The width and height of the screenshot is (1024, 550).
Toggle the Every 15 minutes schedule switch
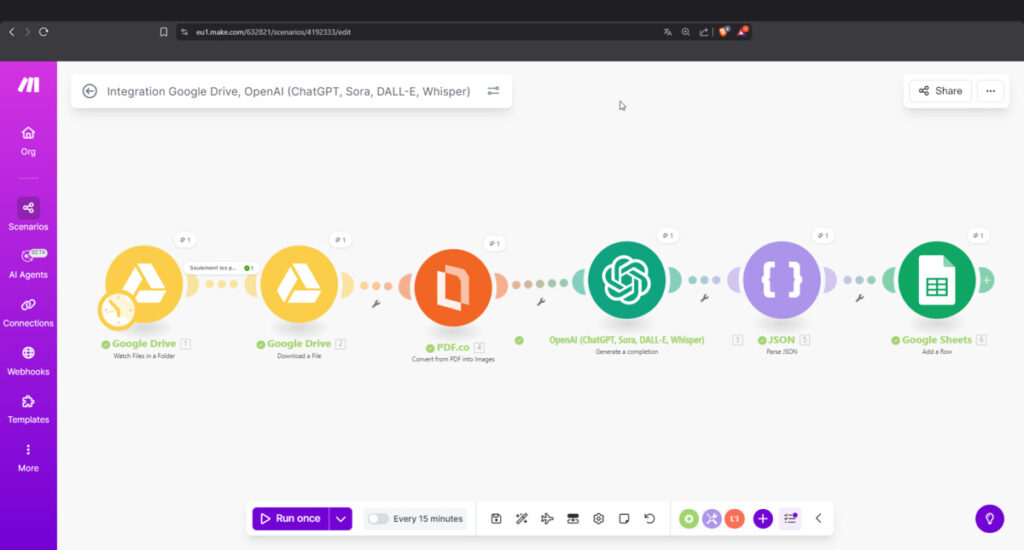pos(378,518)
